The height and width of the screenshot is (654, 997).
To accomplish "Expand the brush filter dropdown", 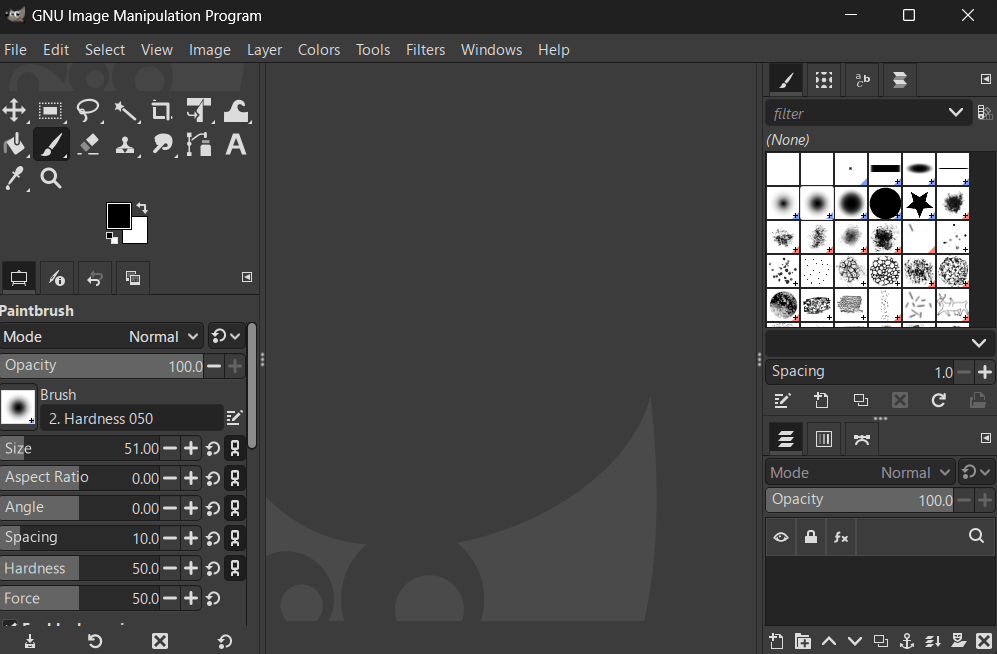I will point(956,113).
